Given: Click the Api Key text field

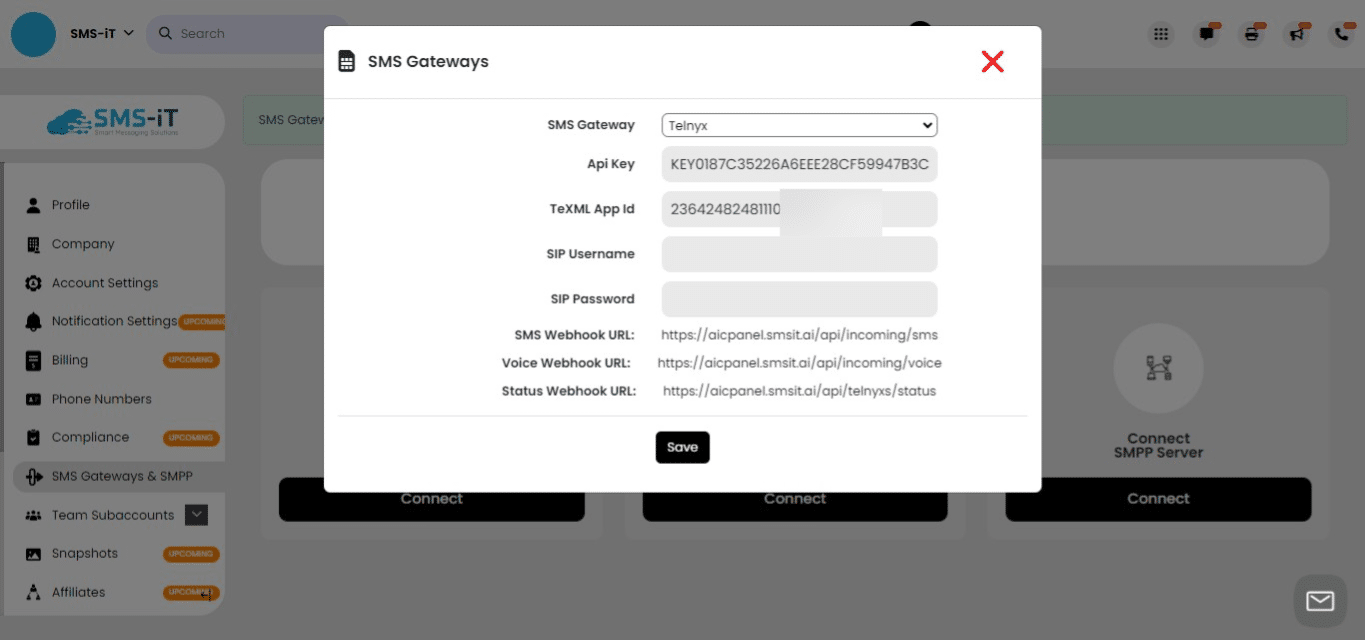Looking at the screenshot, I should point(799,164).
